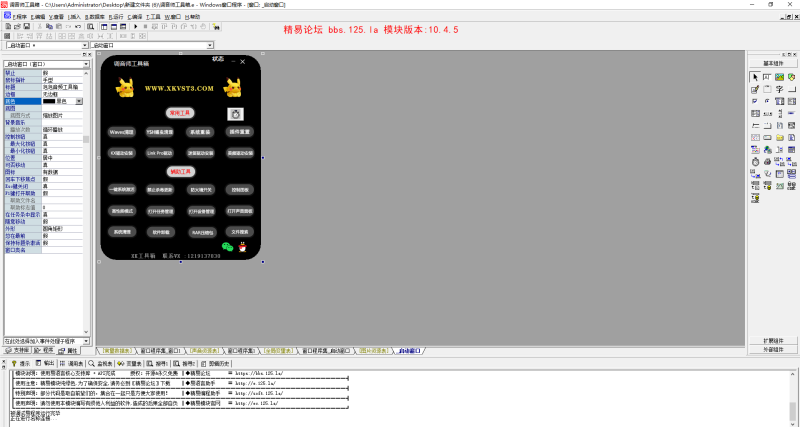Viewport: 800px width, 427px height.
Task: Click the left Pikachu image on form
Action: (124, 88)
